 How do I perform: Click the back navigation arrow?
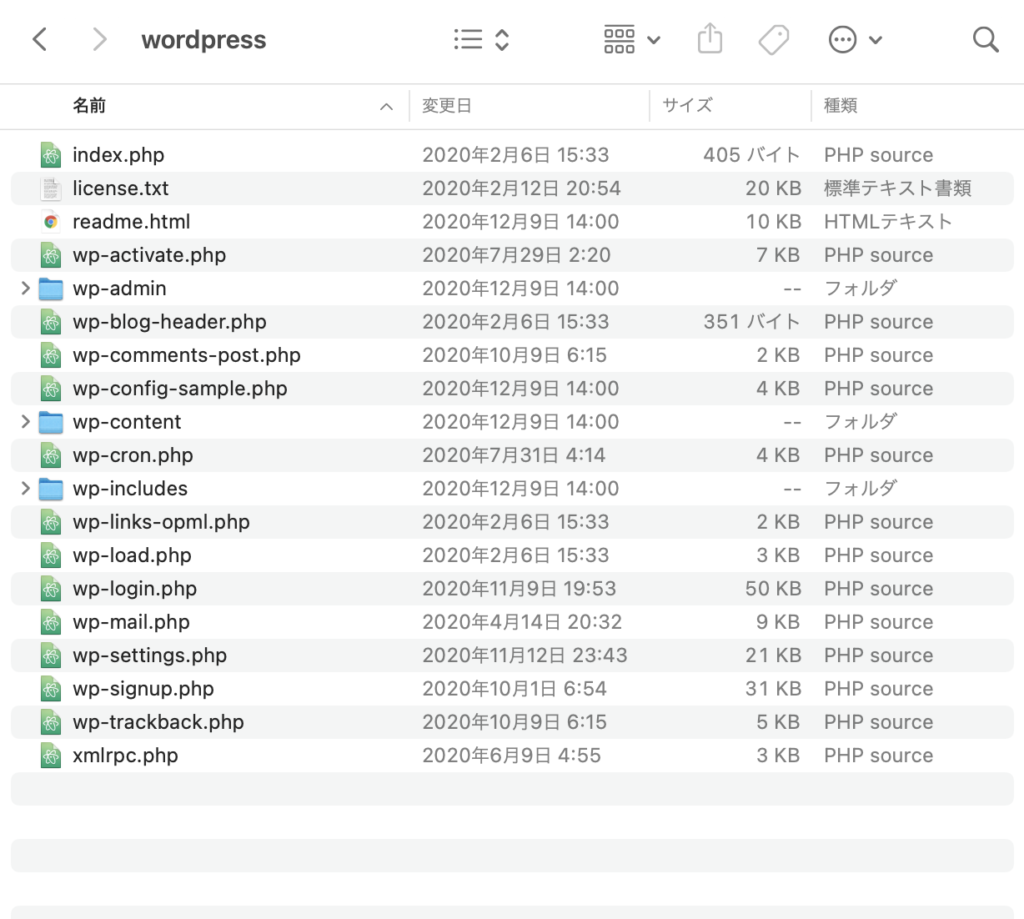40,40
